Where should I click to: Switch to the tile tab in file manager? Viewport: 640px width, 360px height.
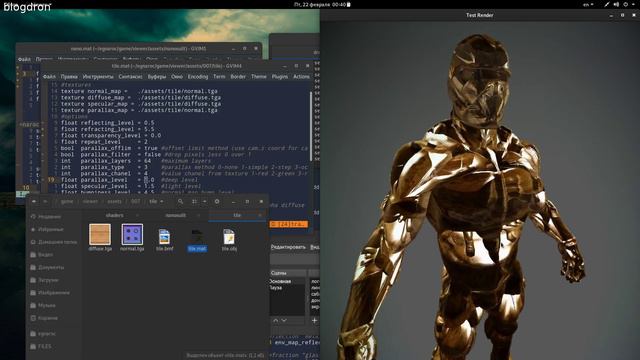tap(237, 215)
